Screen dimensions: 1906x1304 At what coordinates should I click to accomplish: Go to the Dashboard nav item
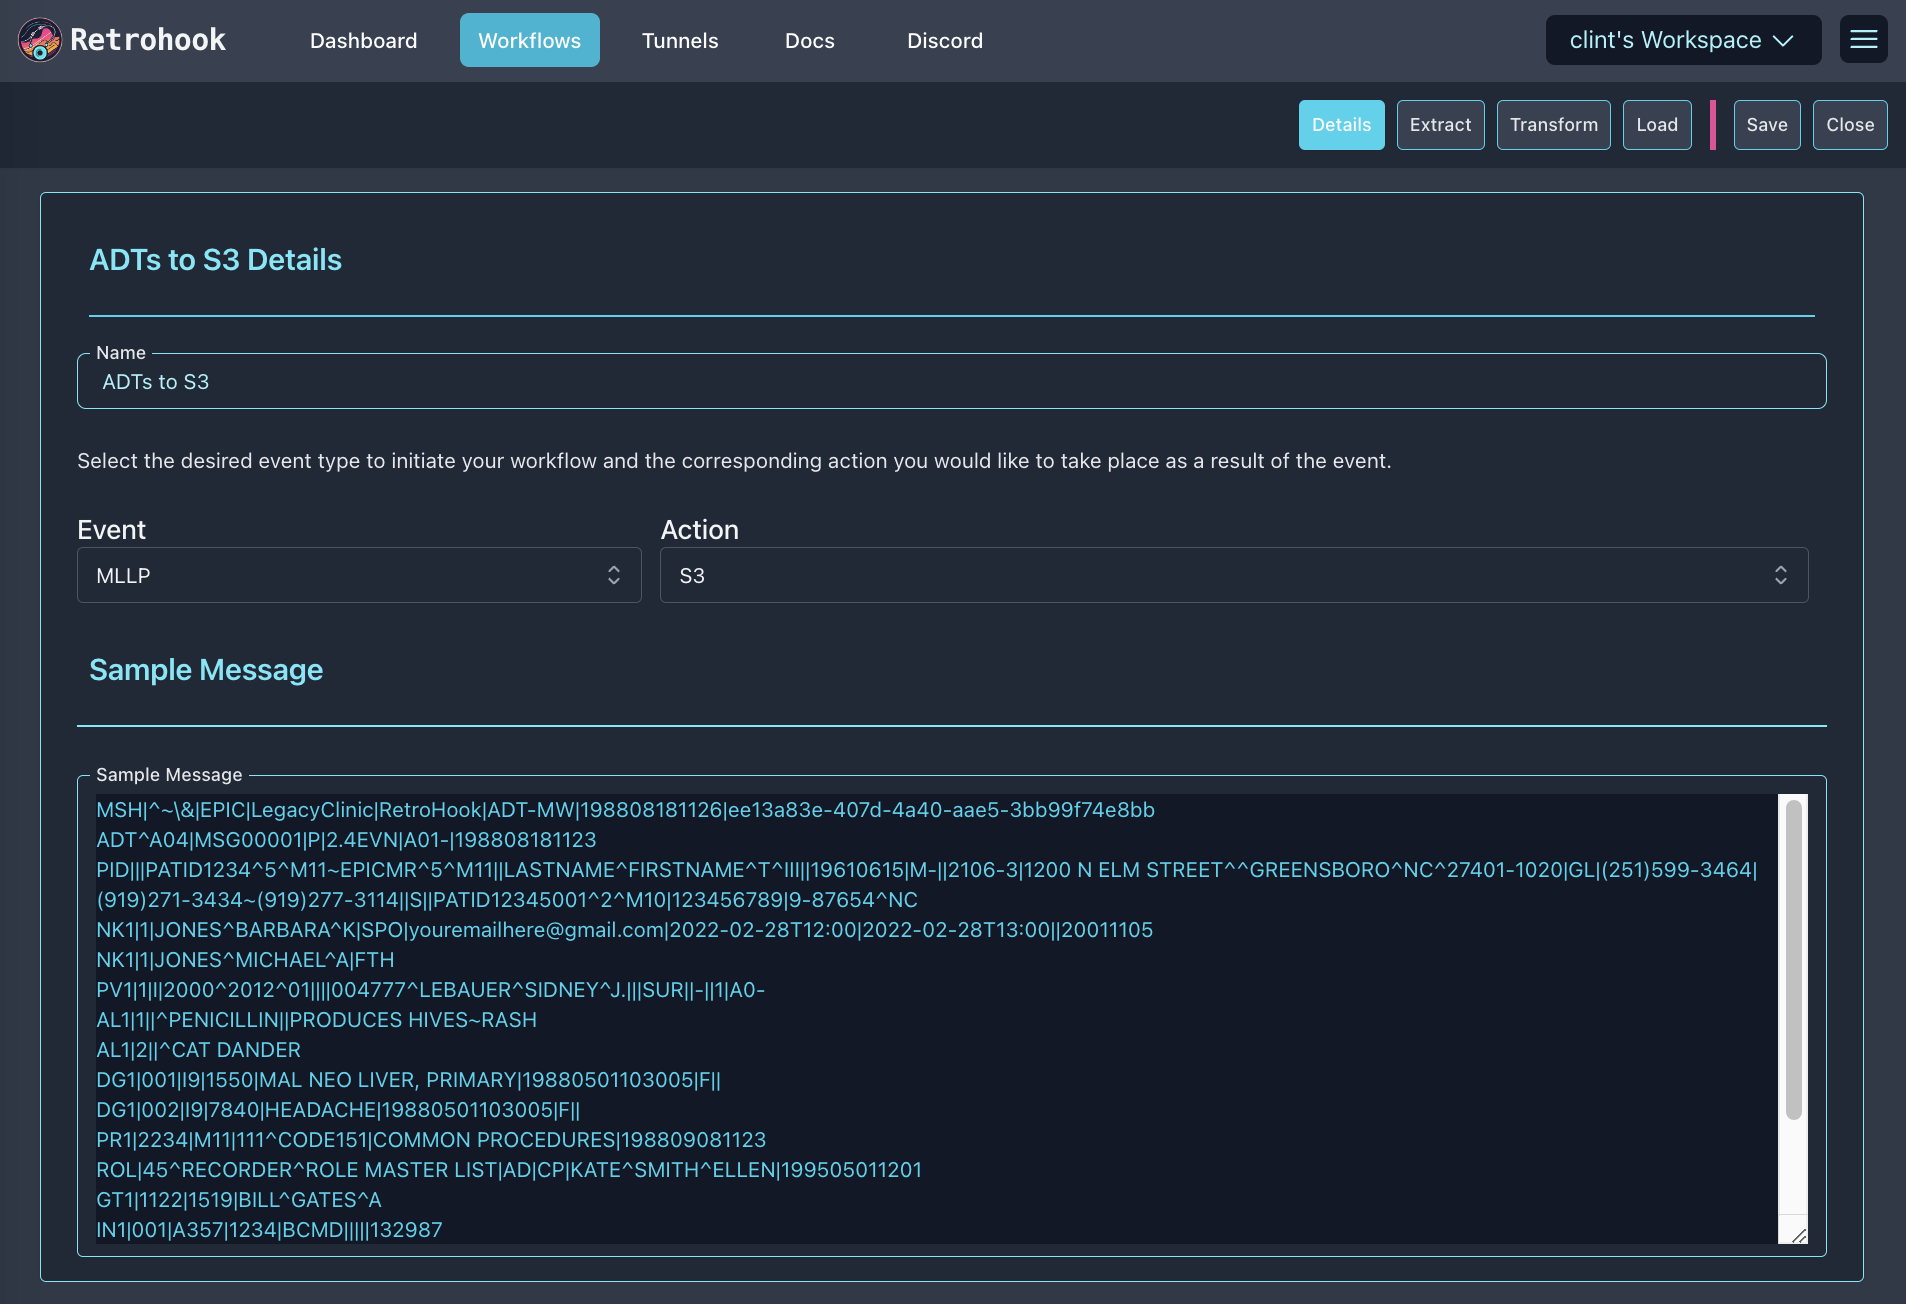[x=363, y=40]
